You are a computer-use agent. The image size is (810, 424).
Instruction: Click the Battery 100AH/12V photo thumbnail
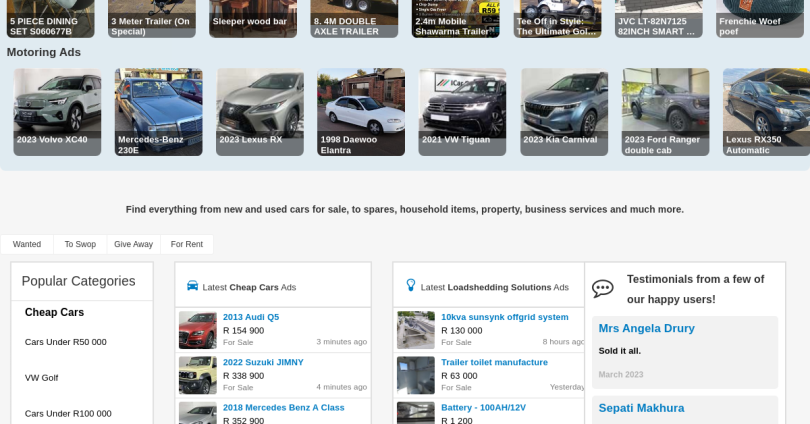click(x=416, y=413)
